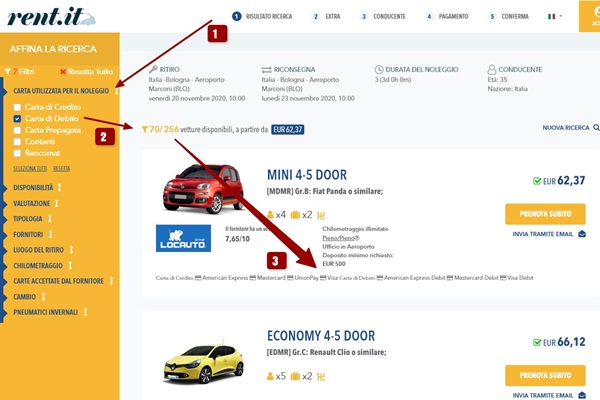Click the Ritiro key icon
The image size is (600, 400).
[x=153, y=69]
